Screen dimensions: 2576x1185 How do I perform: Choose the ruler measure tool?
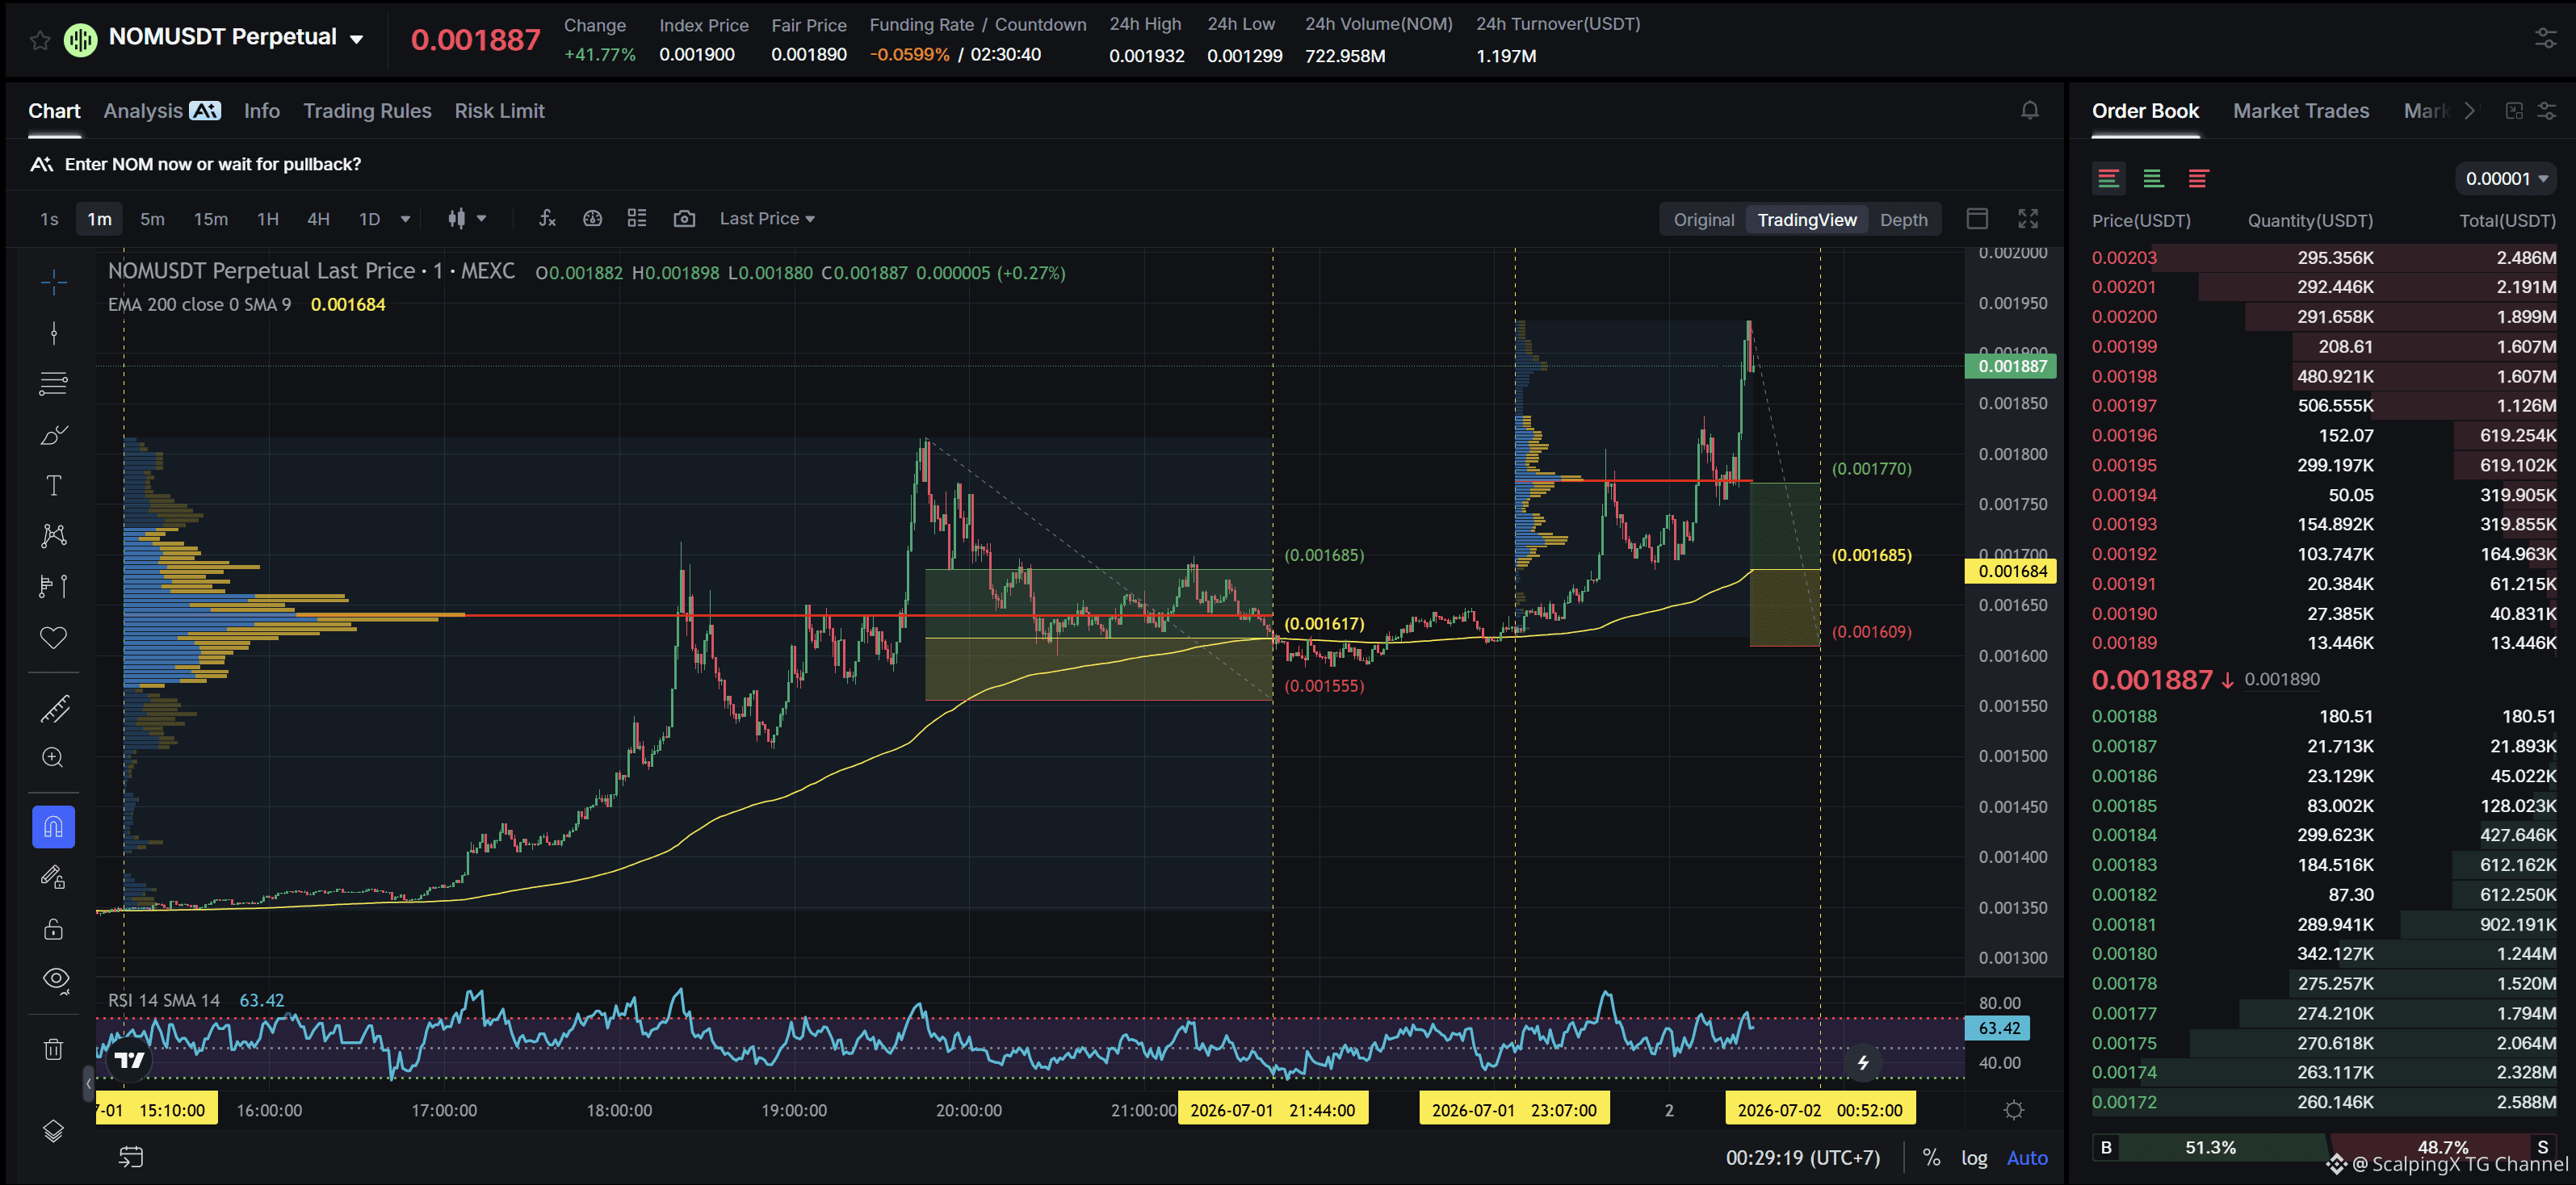(x=54, y=708)
